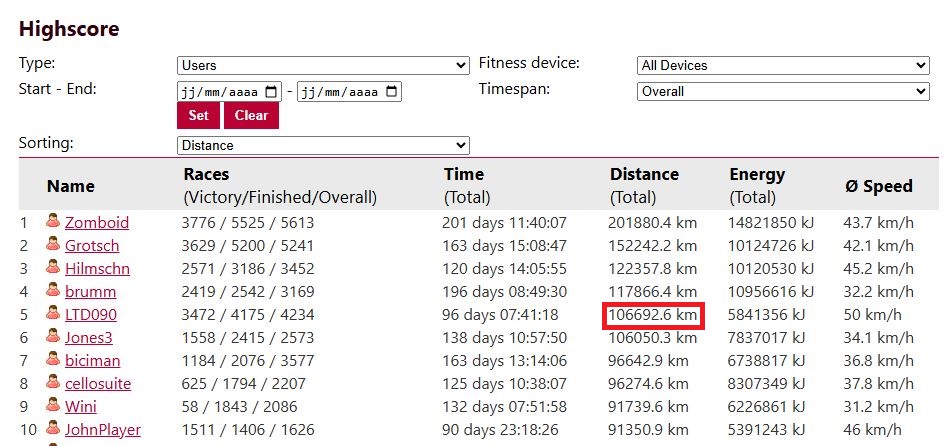This screenshot has width=948, height=446.
Task: Select the Wini user link
Action: pyautogui.click(x=81, y=406)
